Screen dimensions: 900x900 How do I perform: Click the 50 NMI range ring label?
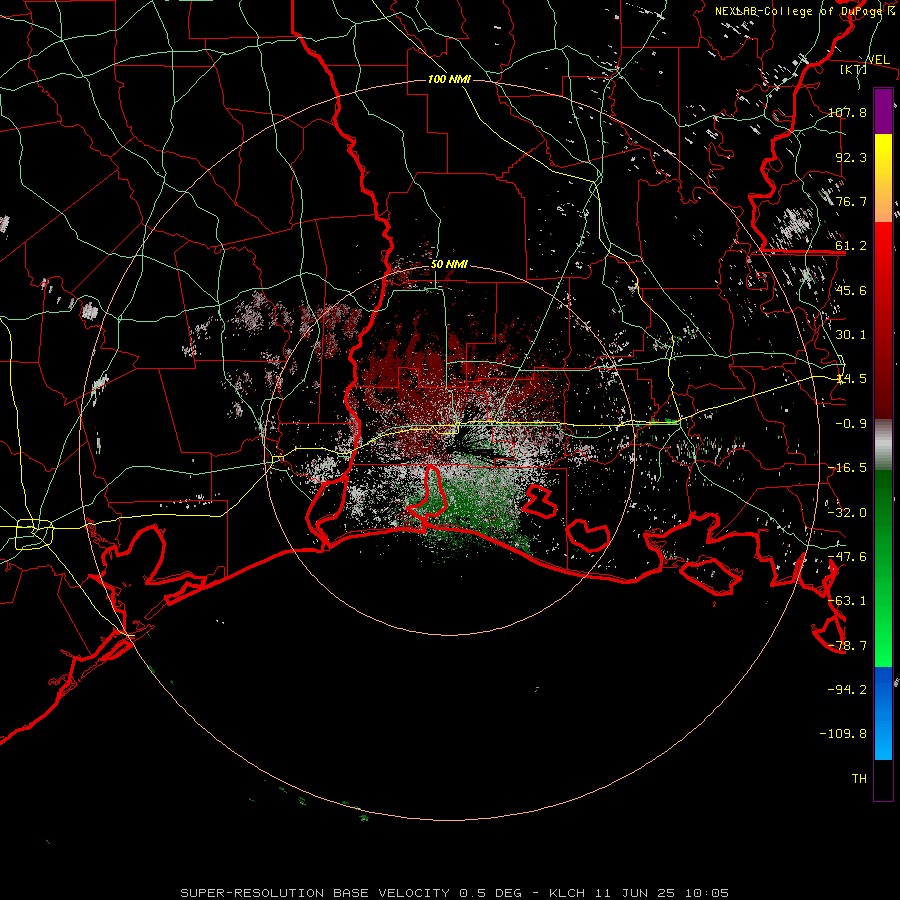point(449,264)
